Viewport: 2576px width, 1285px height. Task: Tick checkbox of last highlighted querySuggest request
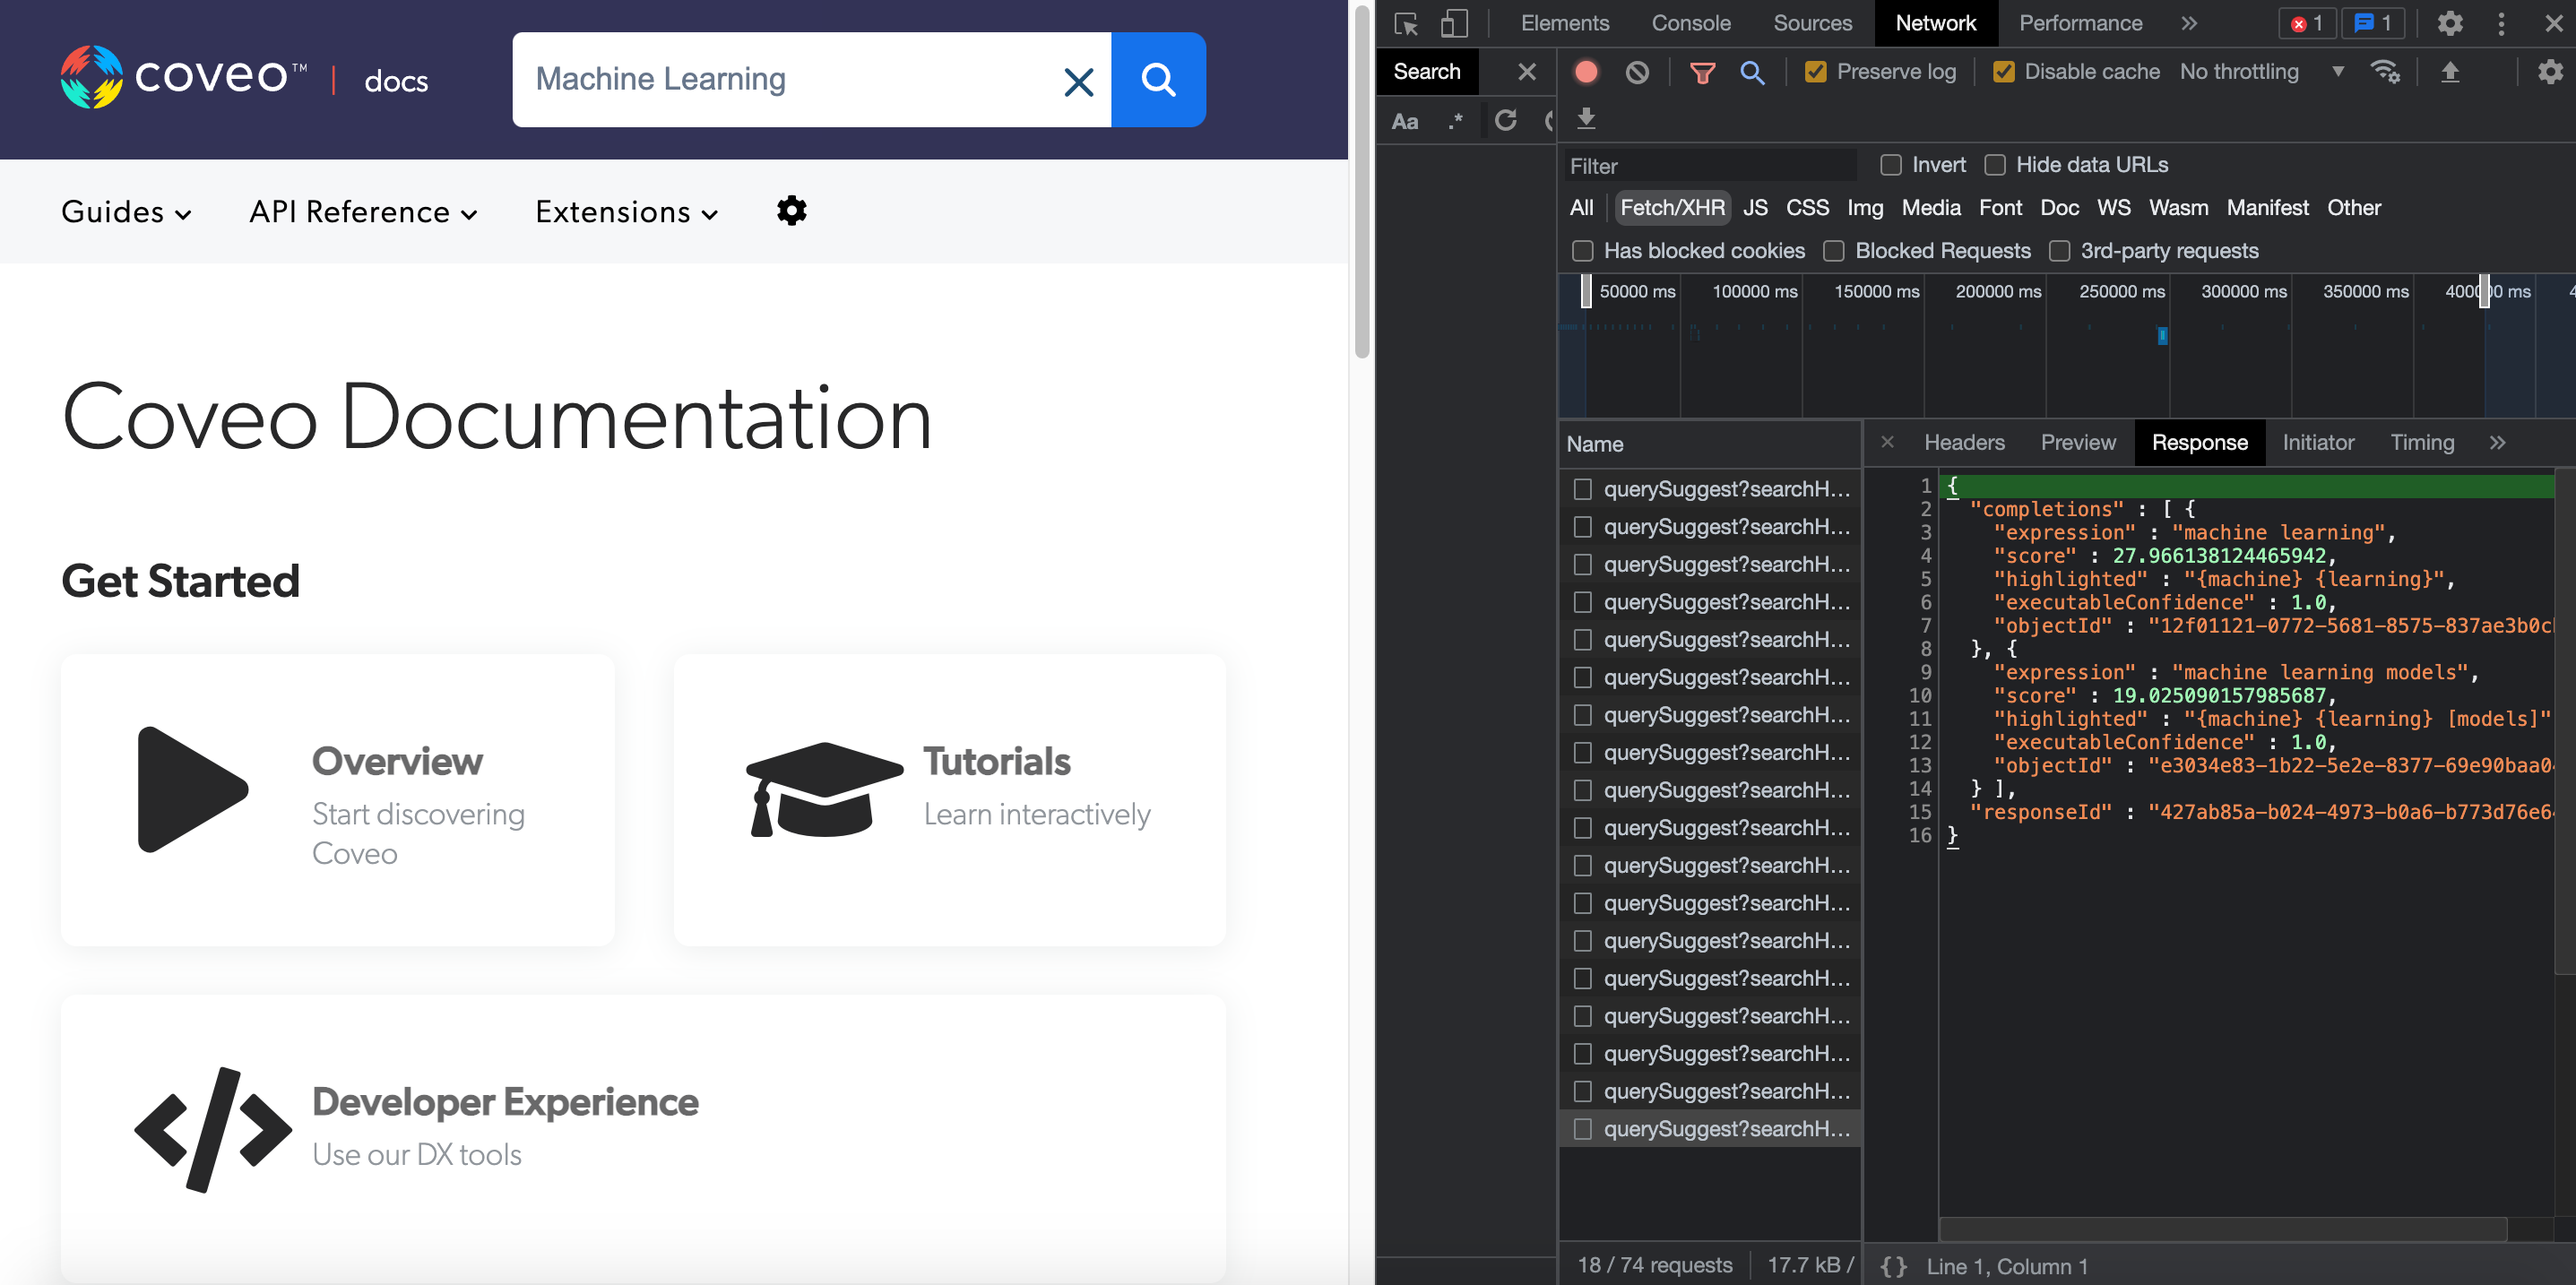coord(1582,1129)
